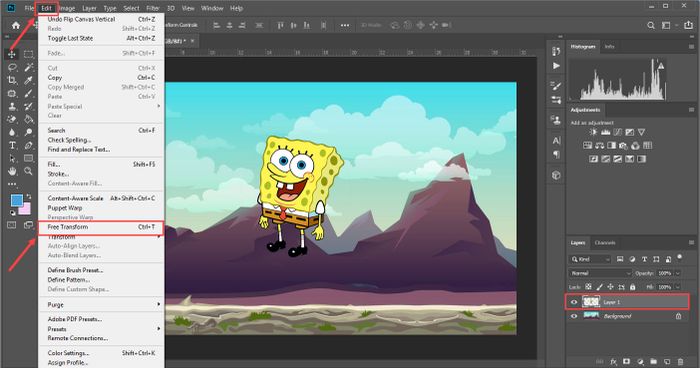Open the Actions panel play icon
Viewport: 700px width, 368px height.
coord(556,66)
